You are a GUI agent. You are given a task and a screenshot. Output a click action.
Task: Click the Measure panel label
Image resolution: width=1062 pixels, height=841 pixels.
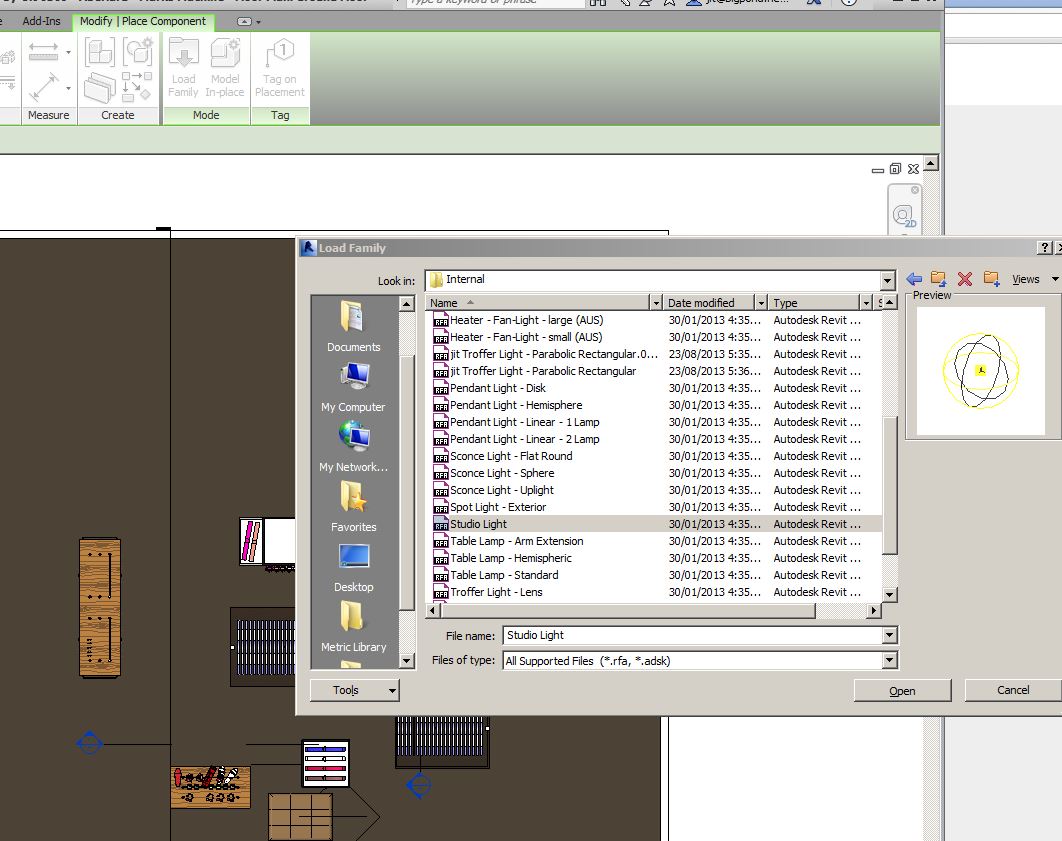pyautogui.click(x=49, y=115)
